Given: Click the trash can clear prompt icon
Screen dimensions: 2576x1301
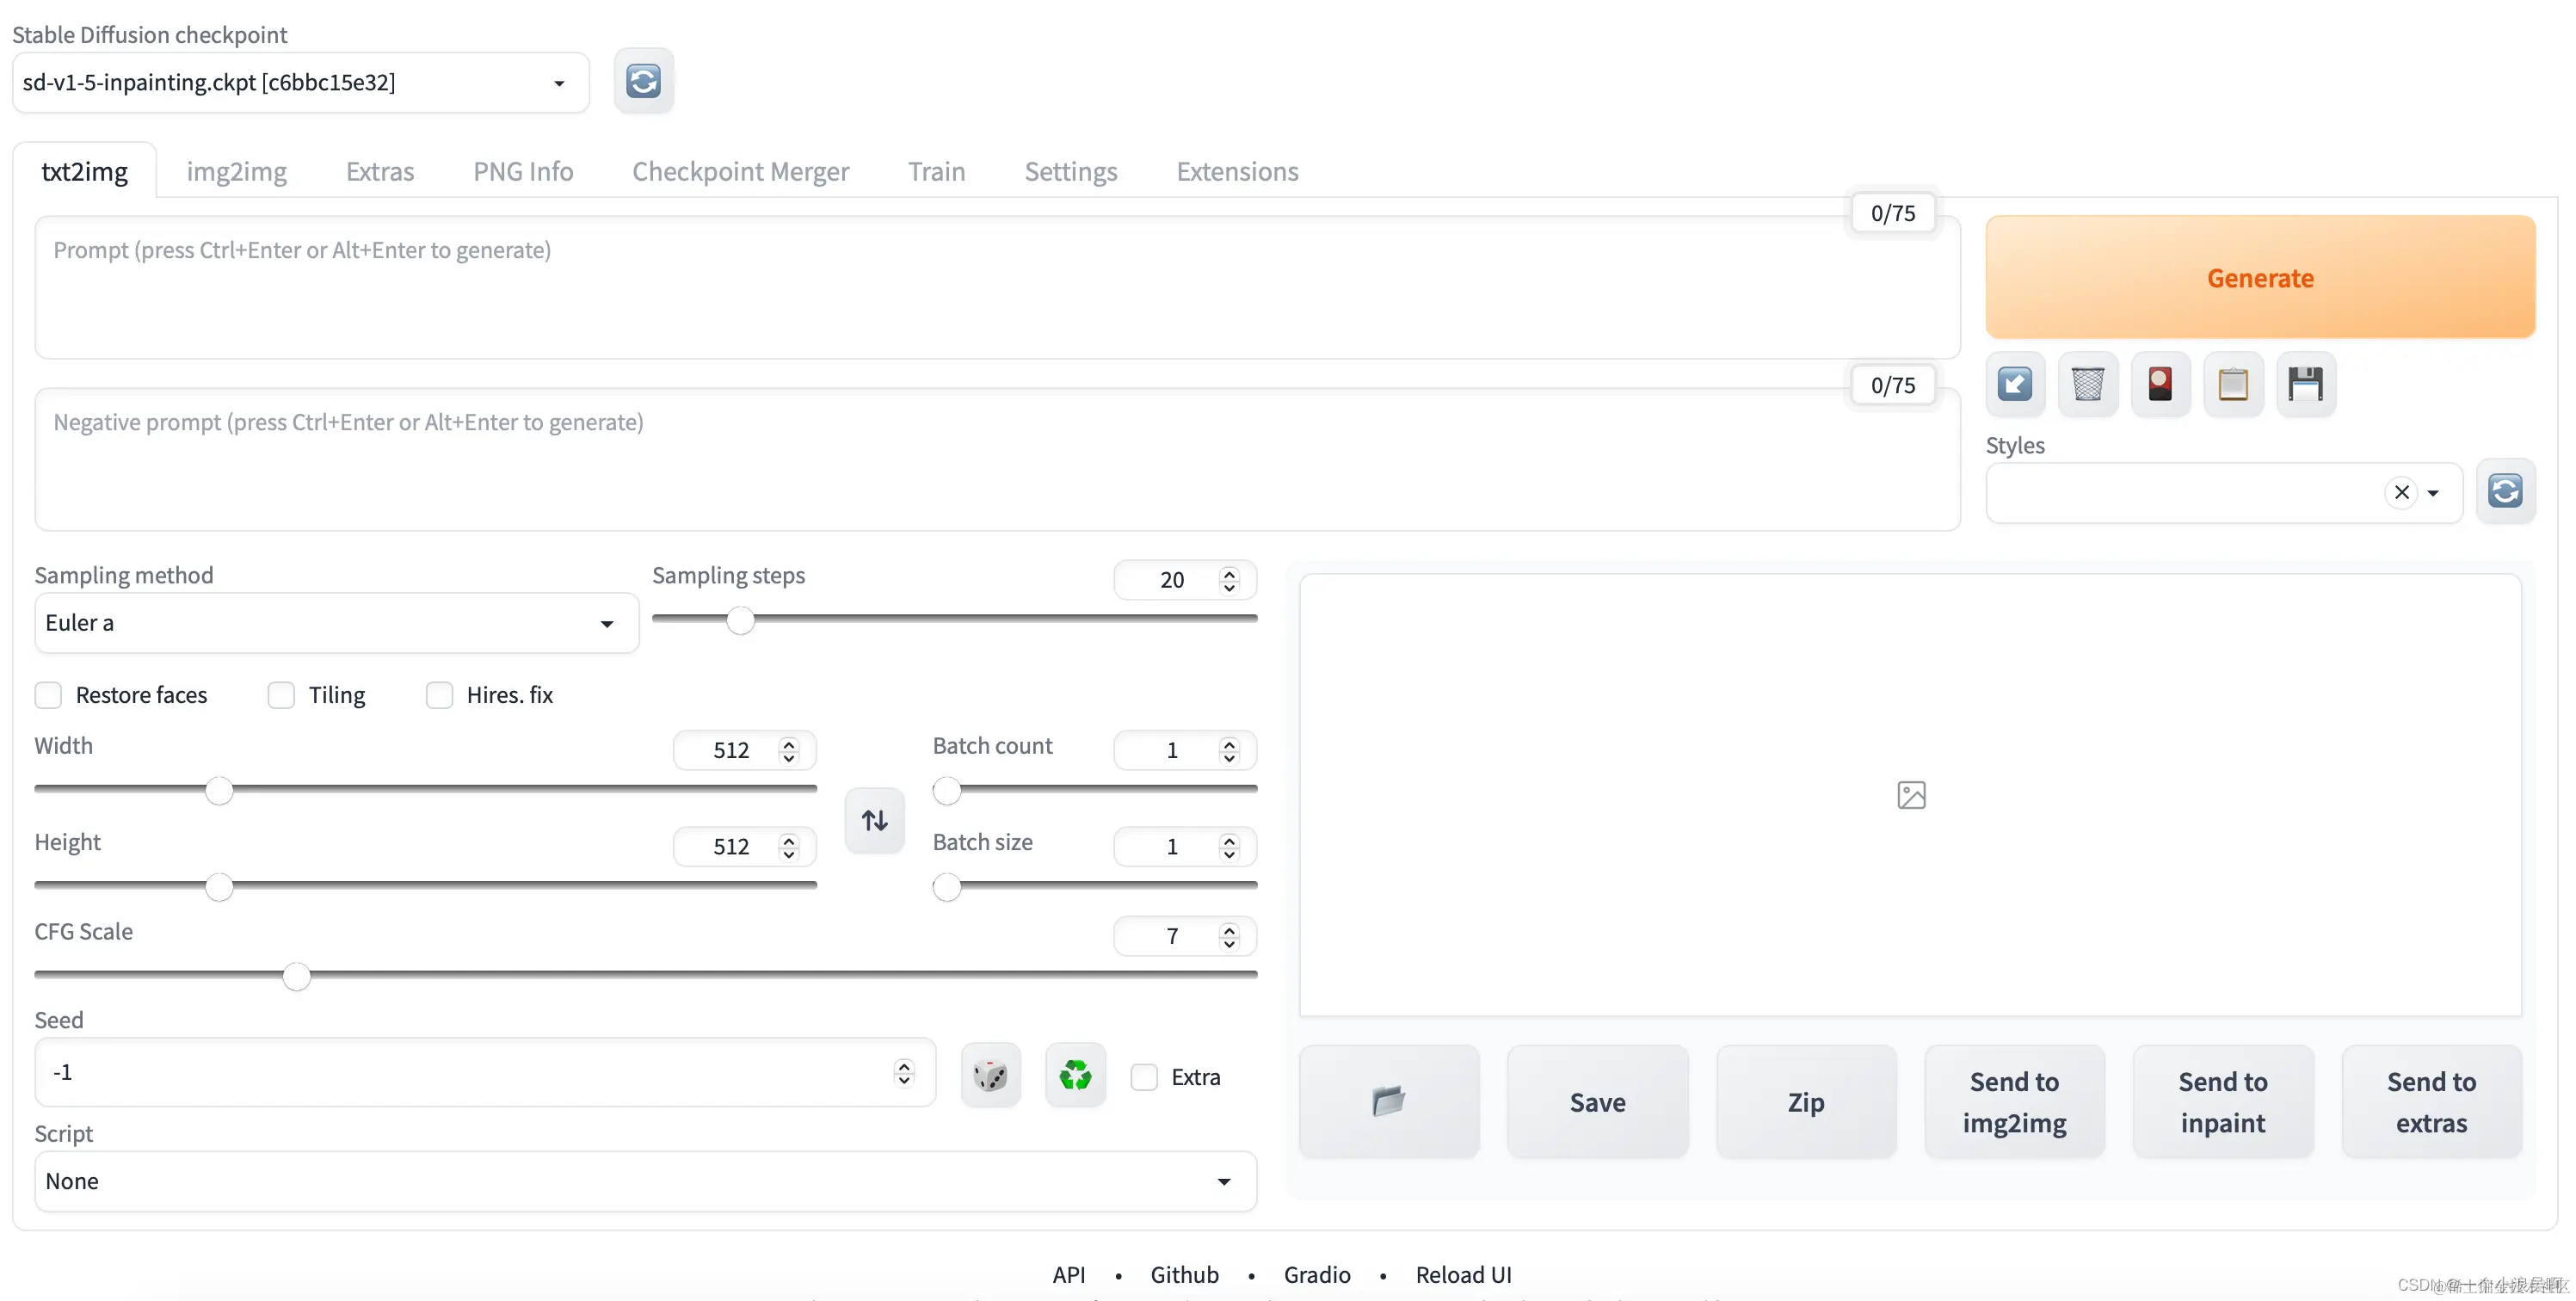Looking at the screenshot, I should [2087, 384].
